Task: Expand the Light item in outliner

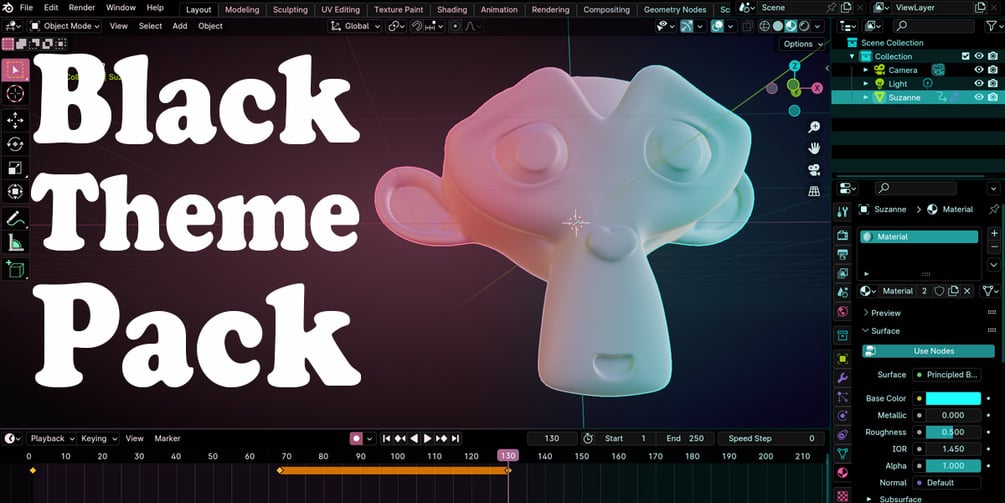Action: pyautogui.click(x=866, y=83)
